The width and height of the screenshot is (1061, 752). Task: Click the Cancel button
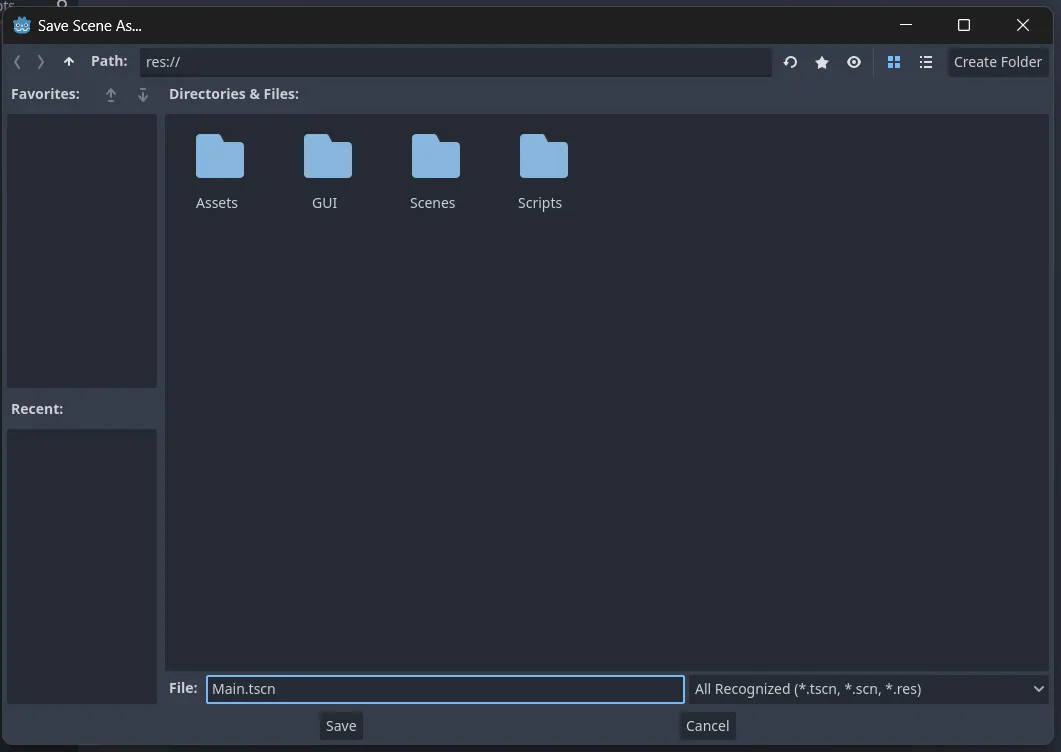click(x=707, y=726)
